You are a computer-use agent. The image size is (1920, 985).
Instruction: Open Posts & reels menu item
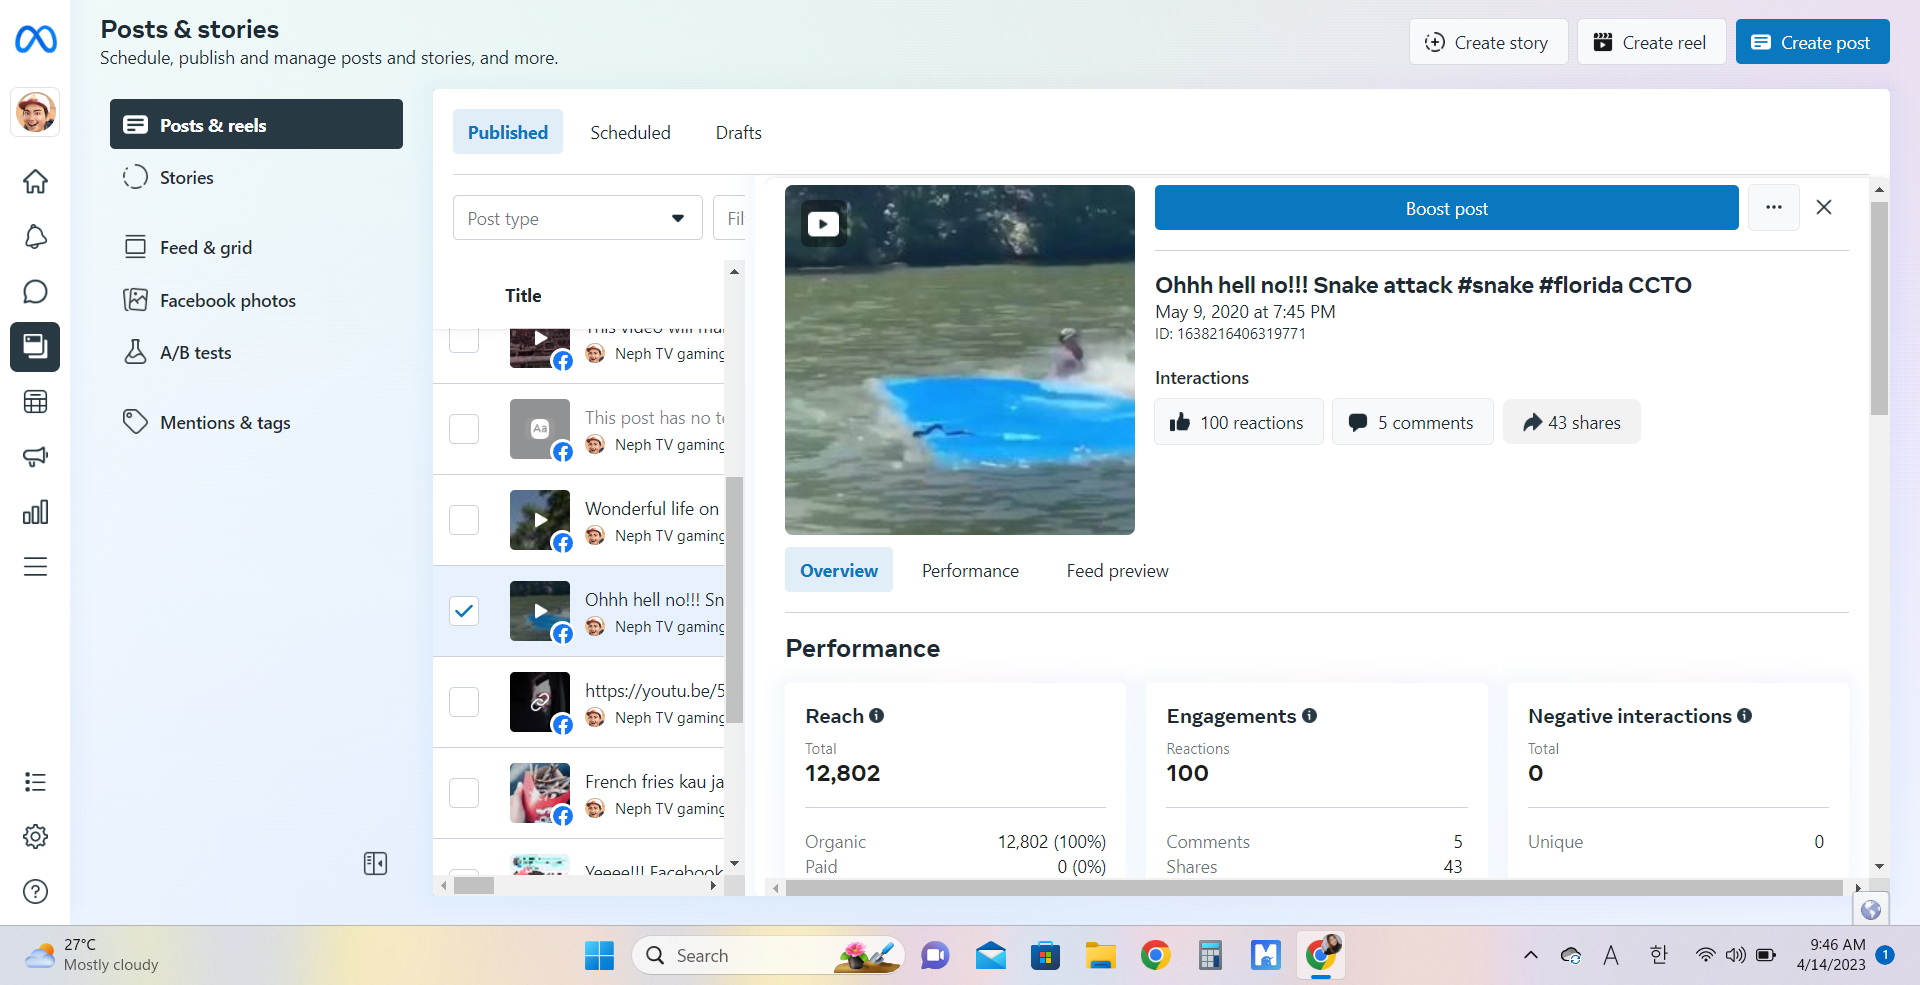point(256,124)
